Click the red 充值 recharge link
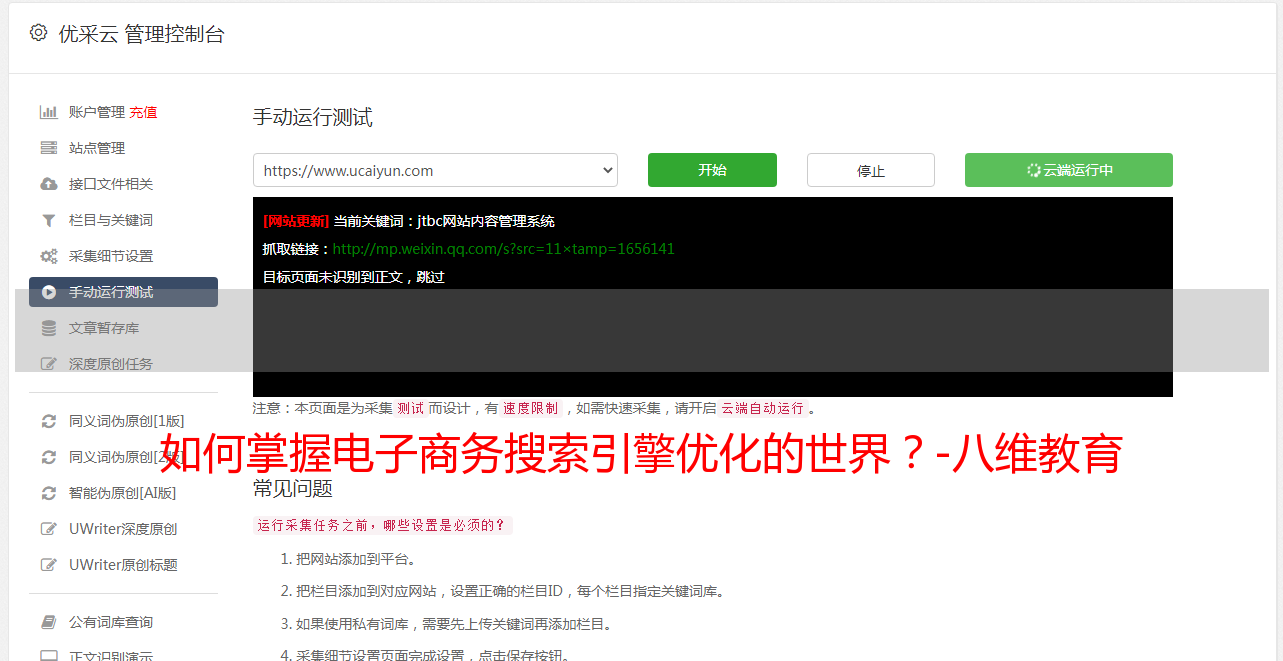The width and height of the screenshot is (1283, 661). click(x=143, y=112)
